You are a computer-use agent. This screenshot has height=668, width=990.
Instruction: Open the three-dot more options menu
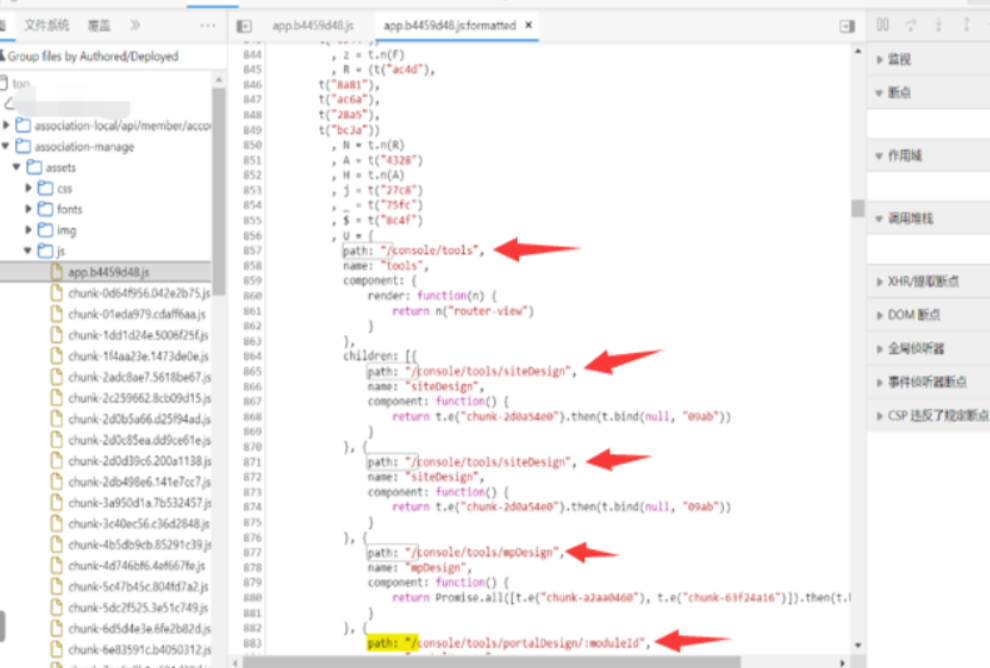click(207, 25)
